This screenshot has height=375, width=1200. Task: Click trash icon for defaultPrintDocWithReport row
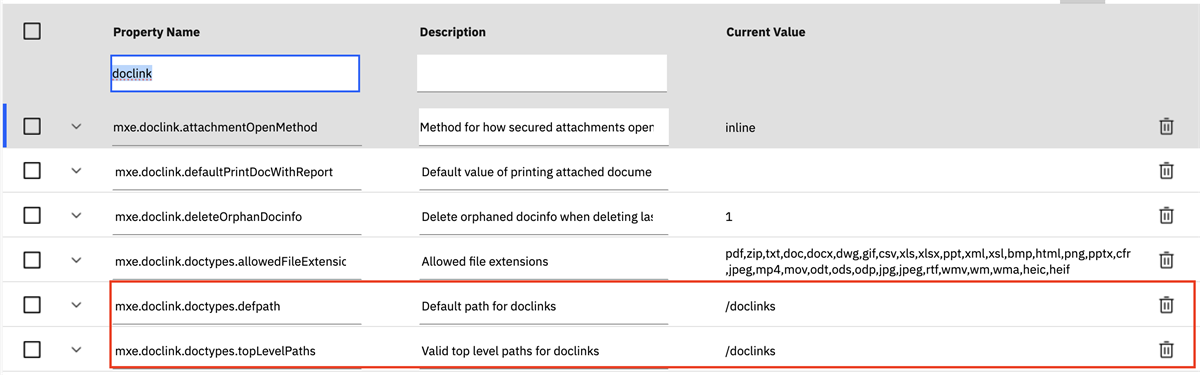point(1165,171)
